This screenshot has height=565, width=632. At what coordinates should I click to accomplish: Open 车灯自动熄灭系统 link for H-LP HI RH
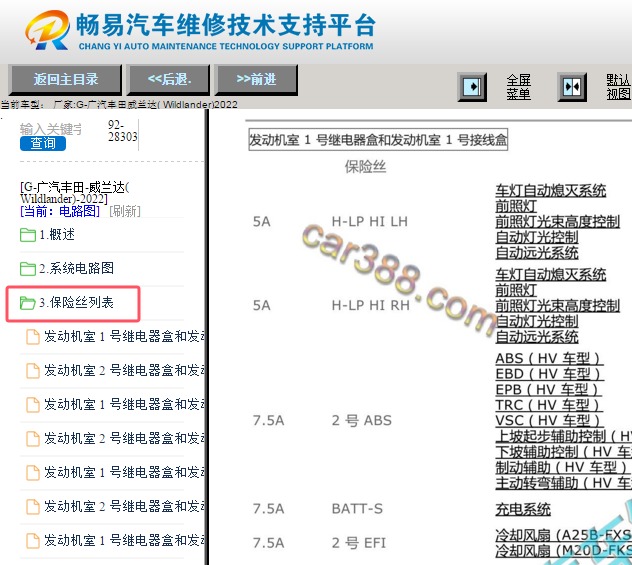pos(551,275)
